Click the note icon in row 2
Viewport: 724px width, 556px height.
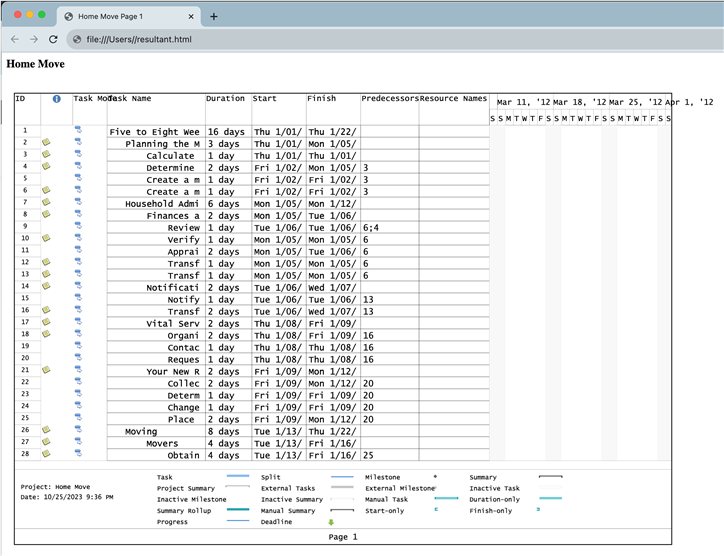pos(46,143)
